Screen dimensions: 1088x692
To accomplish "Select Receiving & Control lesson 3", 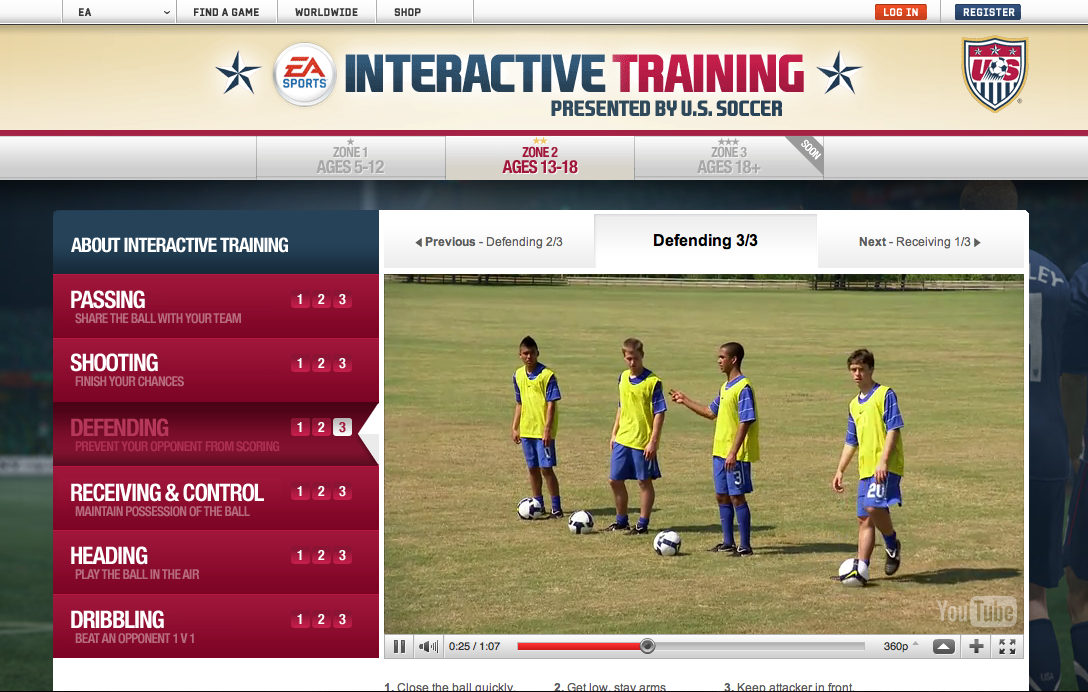I will pos(342,492).
